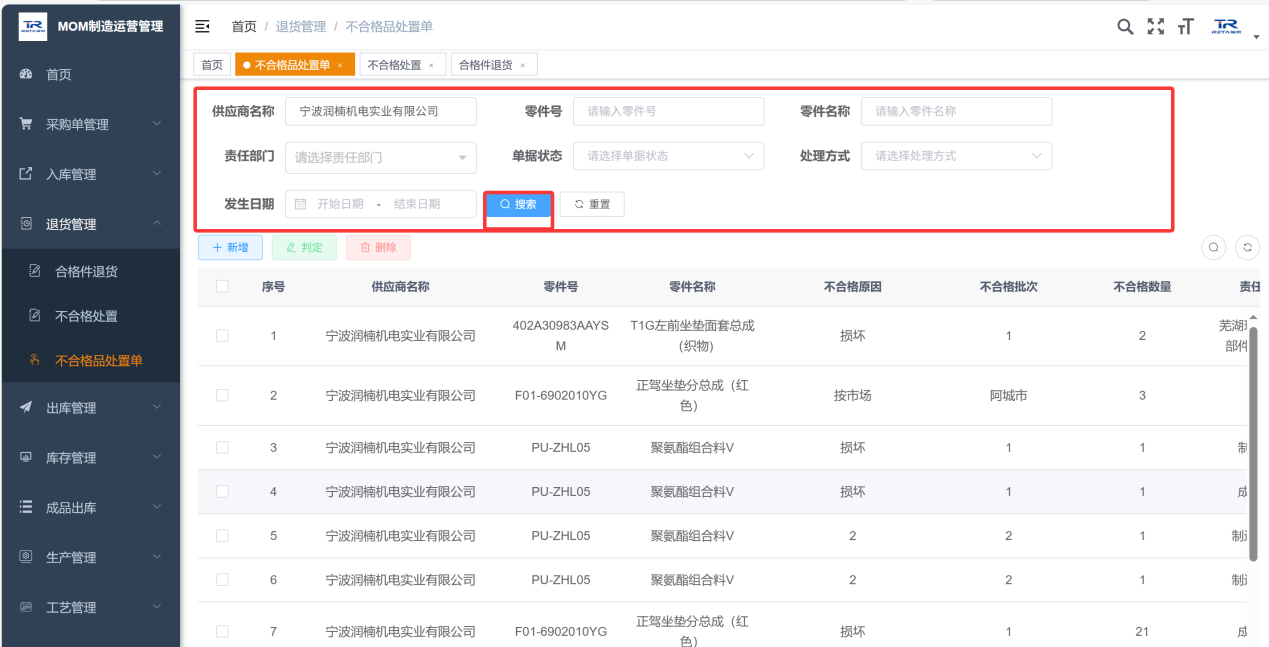Click the 删除 delete button
This screenshot has height=647, width=1269.
[x=378, y=247]
